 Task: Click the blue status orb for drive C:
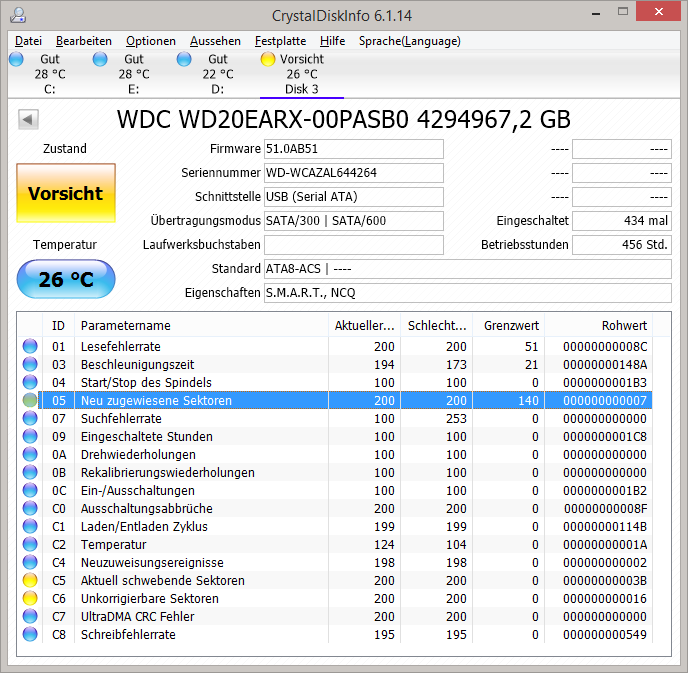16,59
